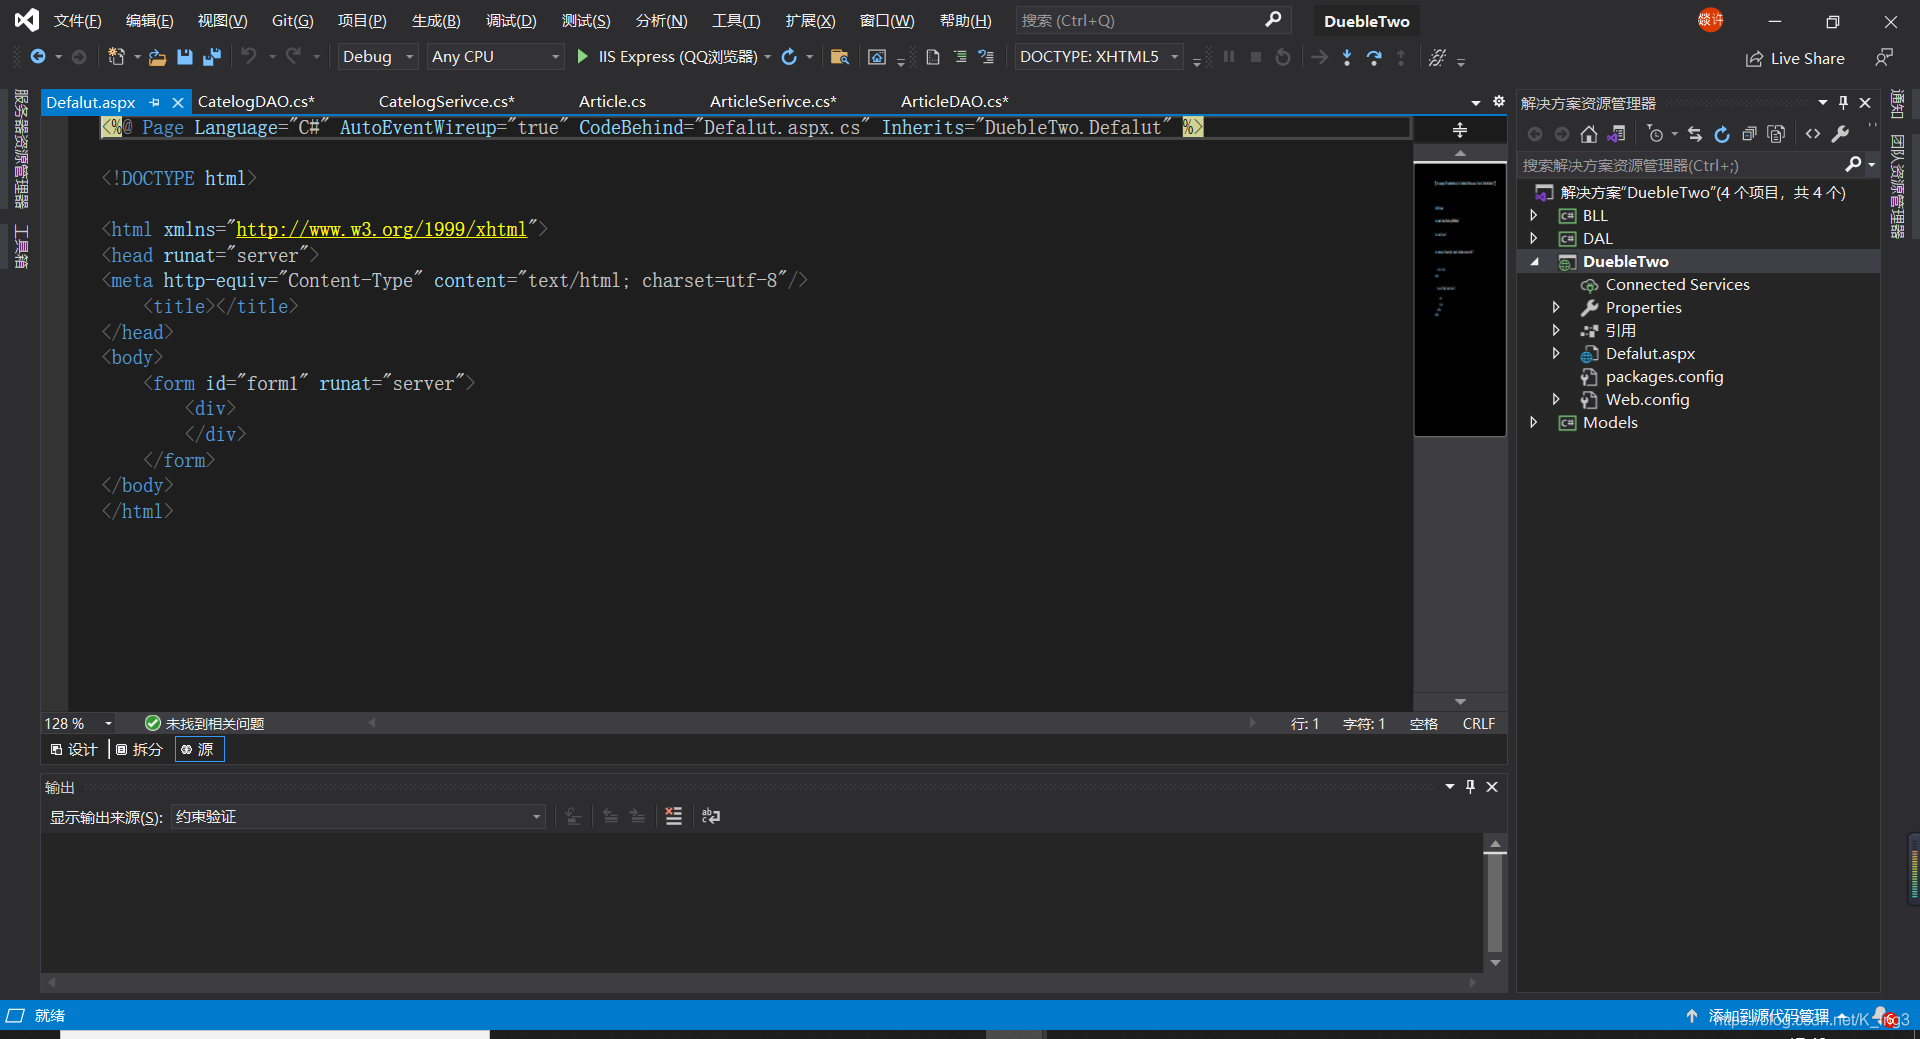Toggle pin on Defalut.aspx tab
This screenshot has height=1039, width=1920.
pos(155,102)
